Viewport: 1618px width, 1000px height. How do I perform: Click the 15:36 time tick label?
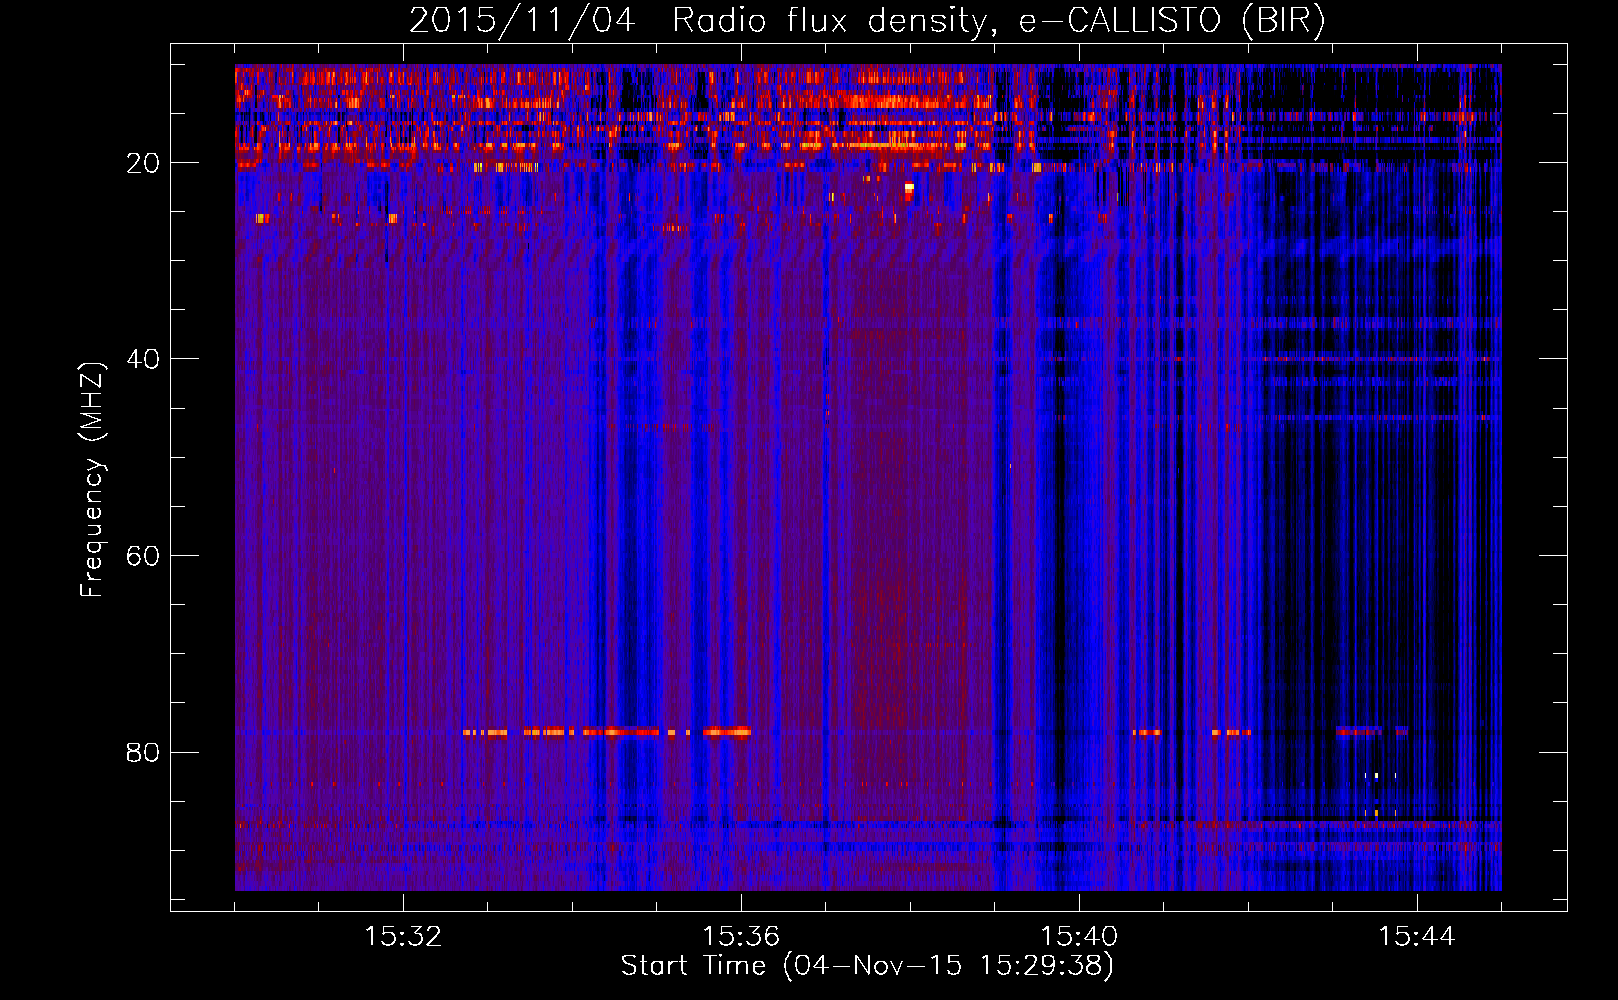(x=741, y=937)
